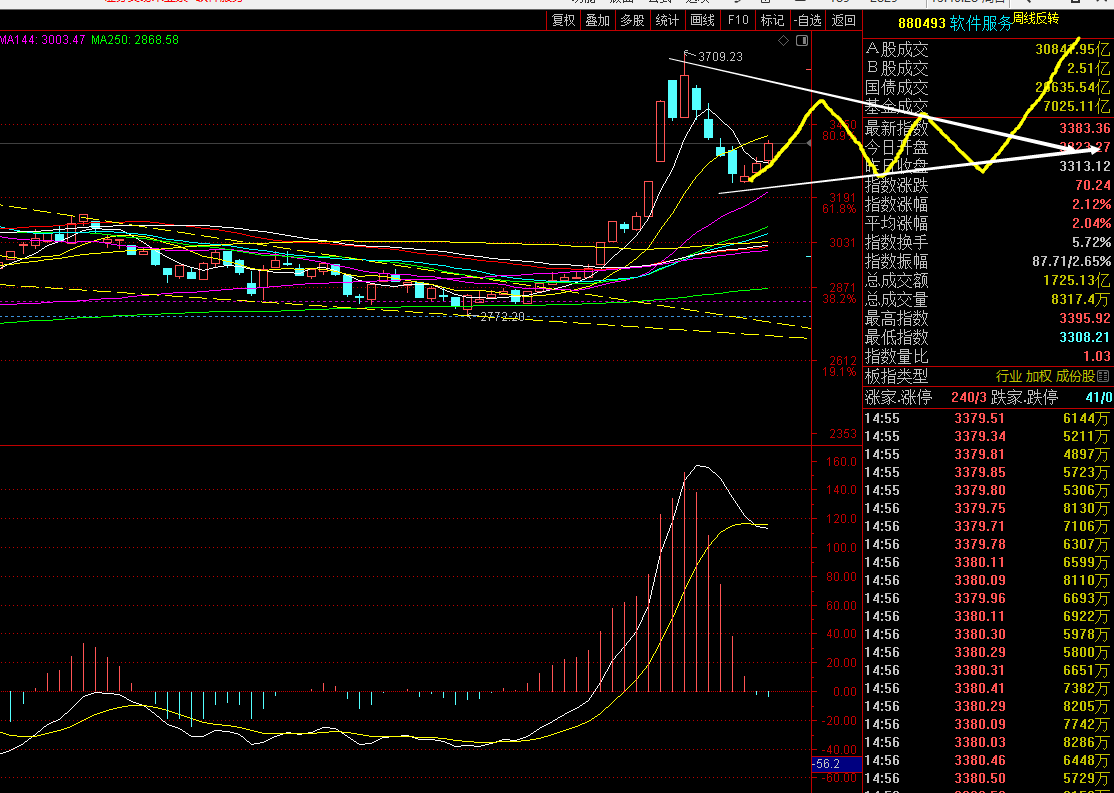Click the 指数换手 5.72% row
The width and height of the screenshot is (1114, 793).
pyautogui.click(x=988, y=242)
